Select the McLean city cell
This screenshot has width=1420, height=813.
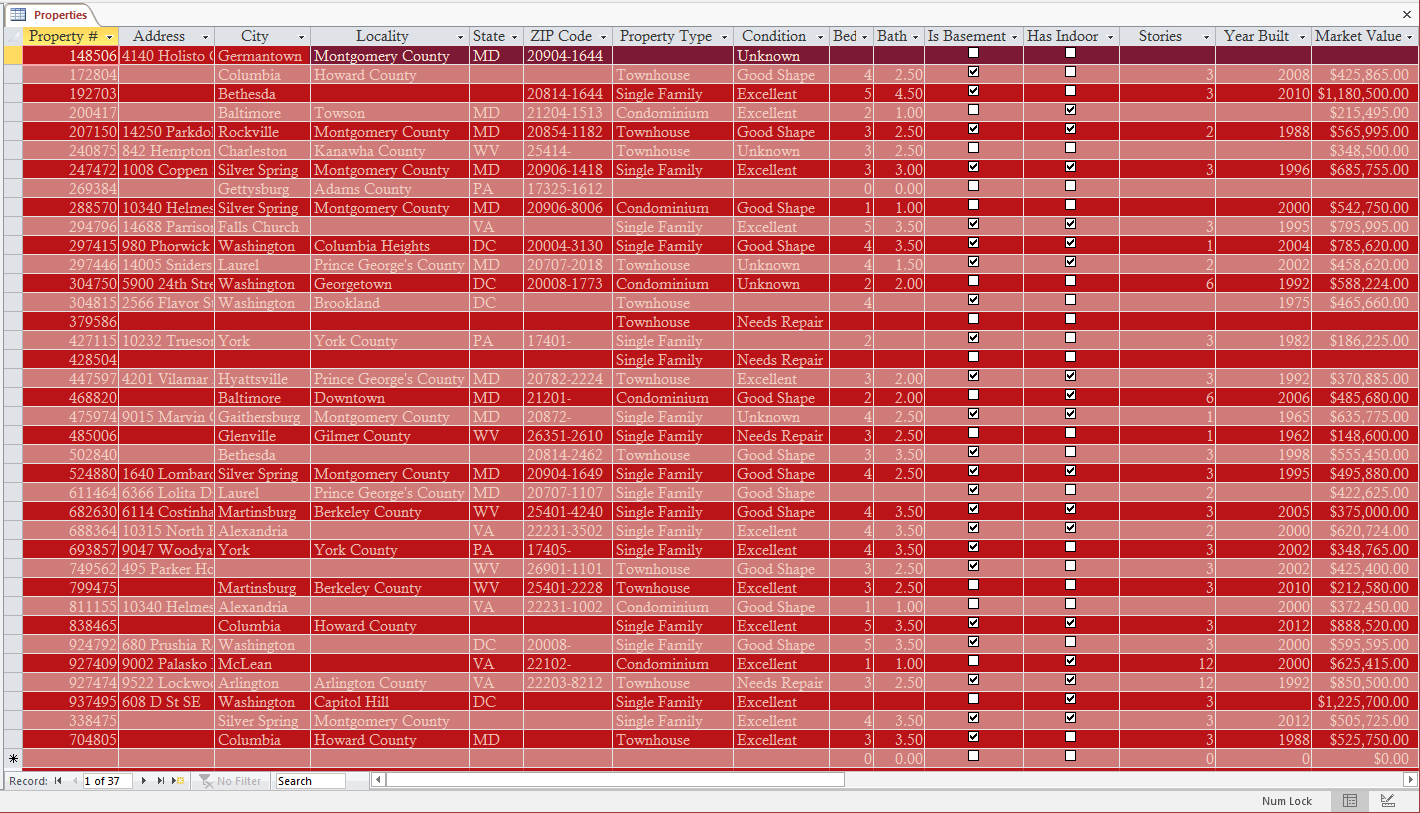click(262, 664)
